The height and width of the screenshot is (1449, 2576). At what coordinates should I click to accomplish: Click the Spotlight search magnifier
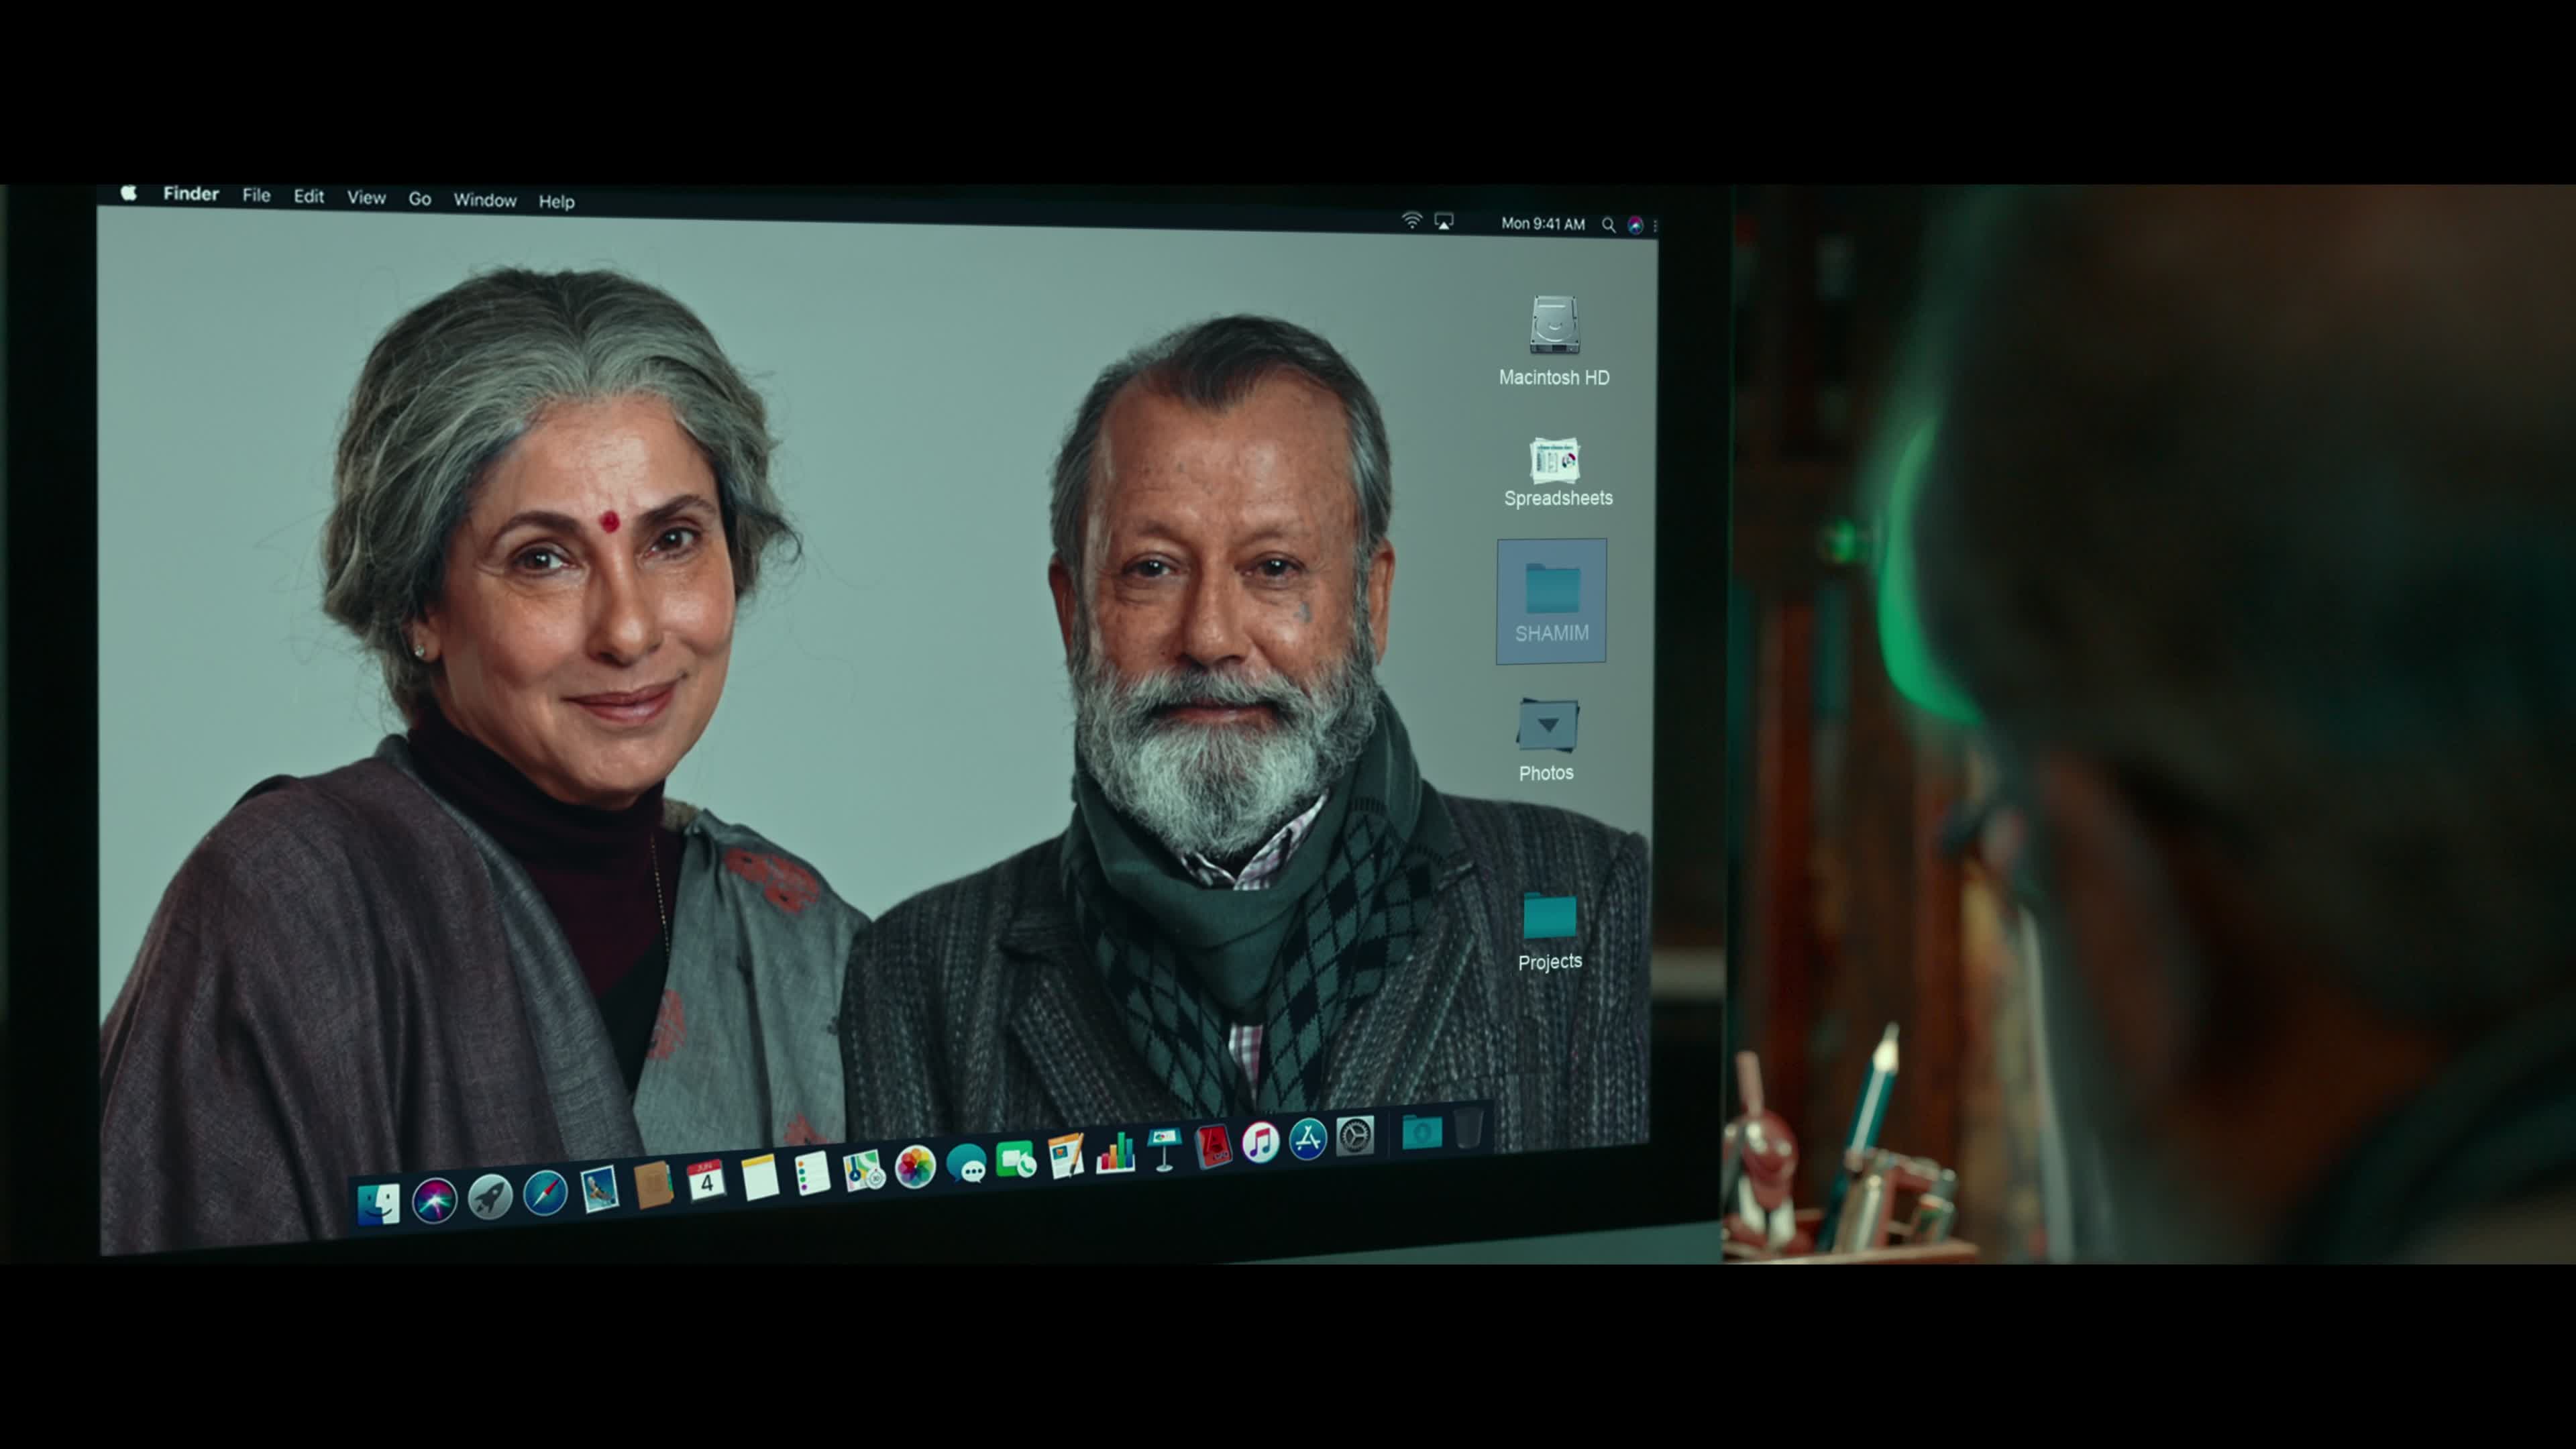[1608, 225]
